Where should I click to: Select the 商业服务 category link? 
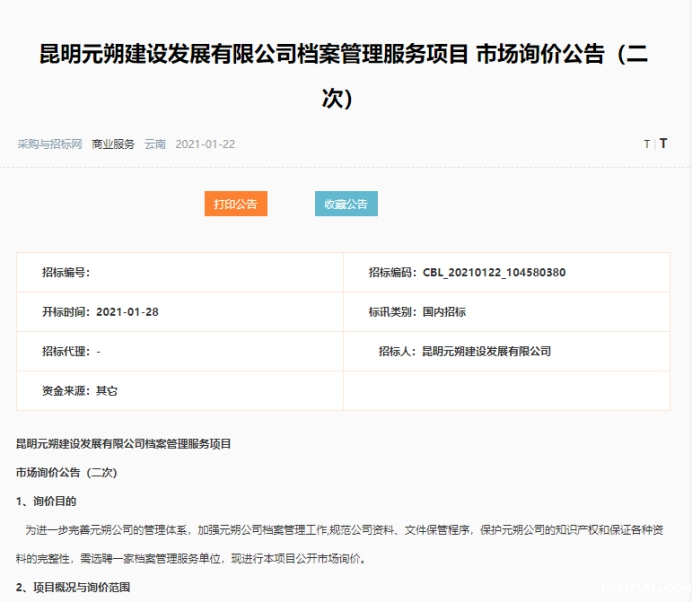113,144
